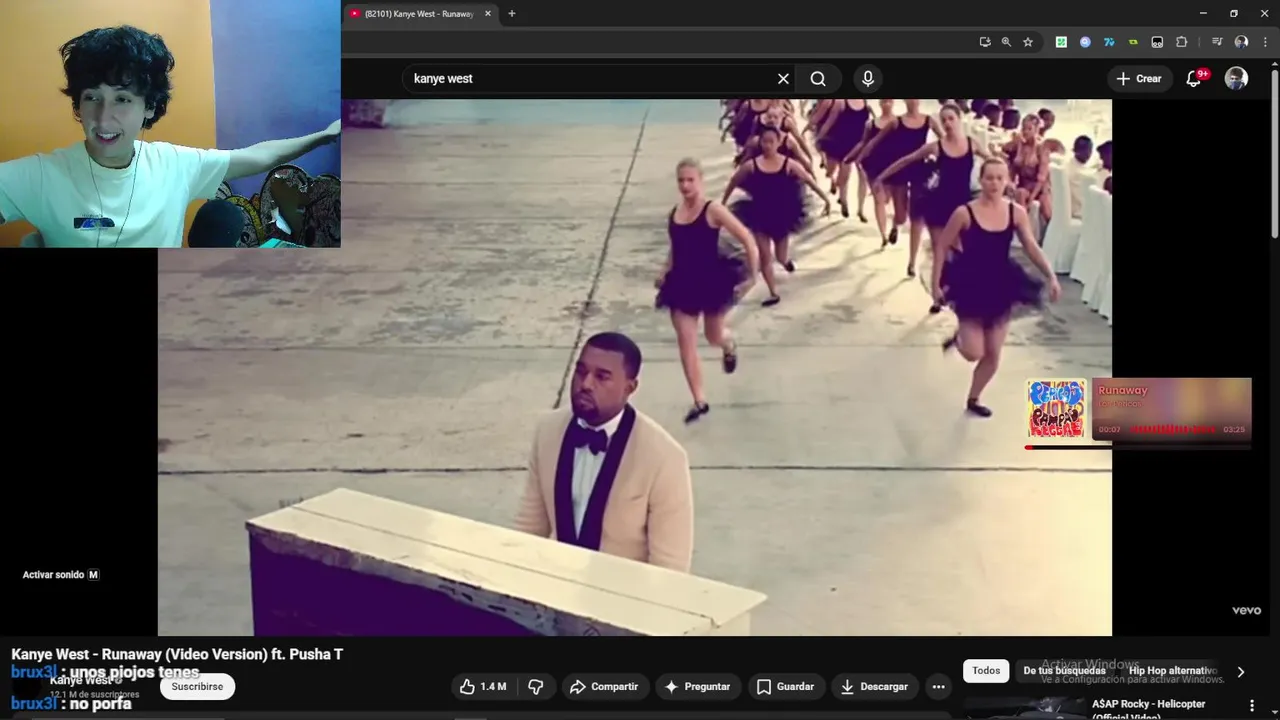Screen dimensions: 1280x720
Task: Click the YouTube search box with kanye west
Action: point(590,79)
